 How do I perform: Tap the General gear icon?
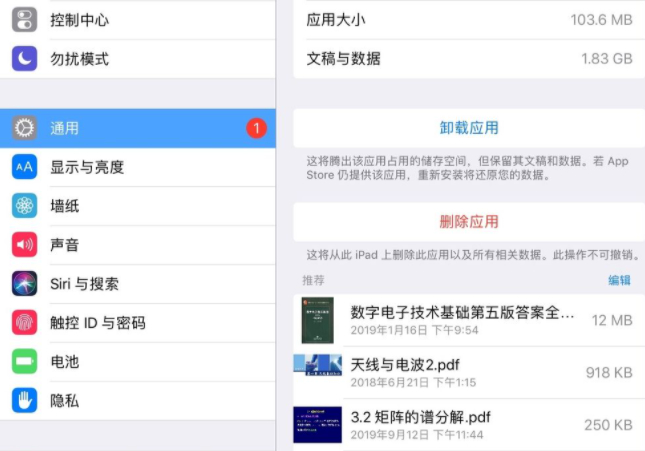(24, 128)
